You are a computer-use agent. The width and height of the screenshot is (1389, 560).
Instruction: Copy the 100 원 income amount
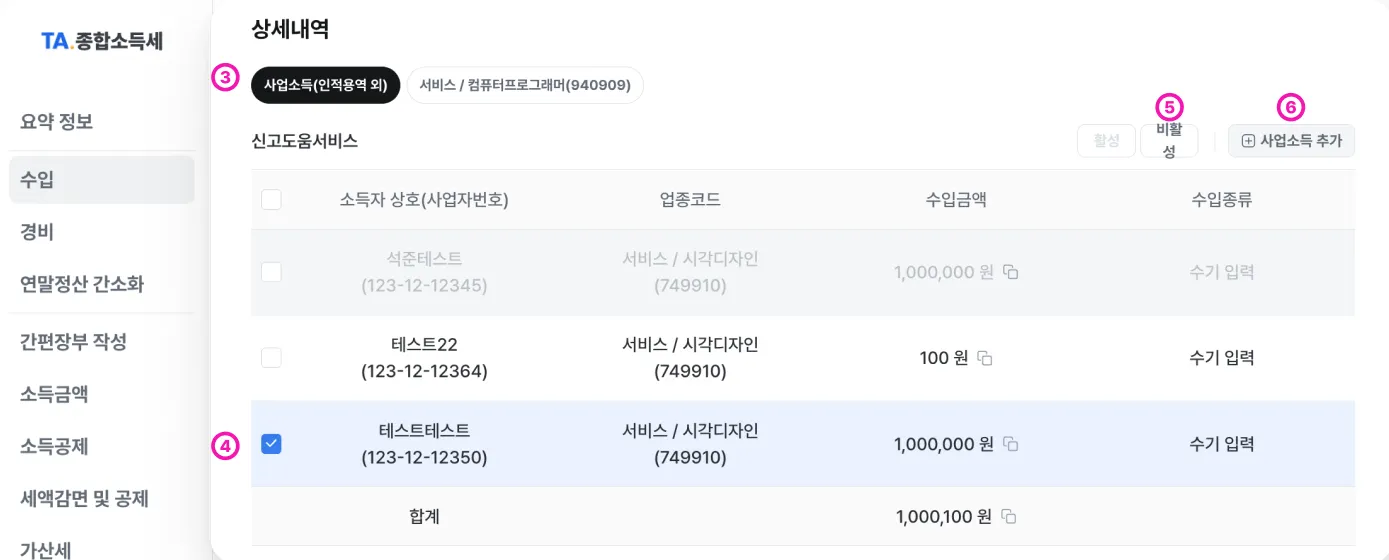(985, 358)
